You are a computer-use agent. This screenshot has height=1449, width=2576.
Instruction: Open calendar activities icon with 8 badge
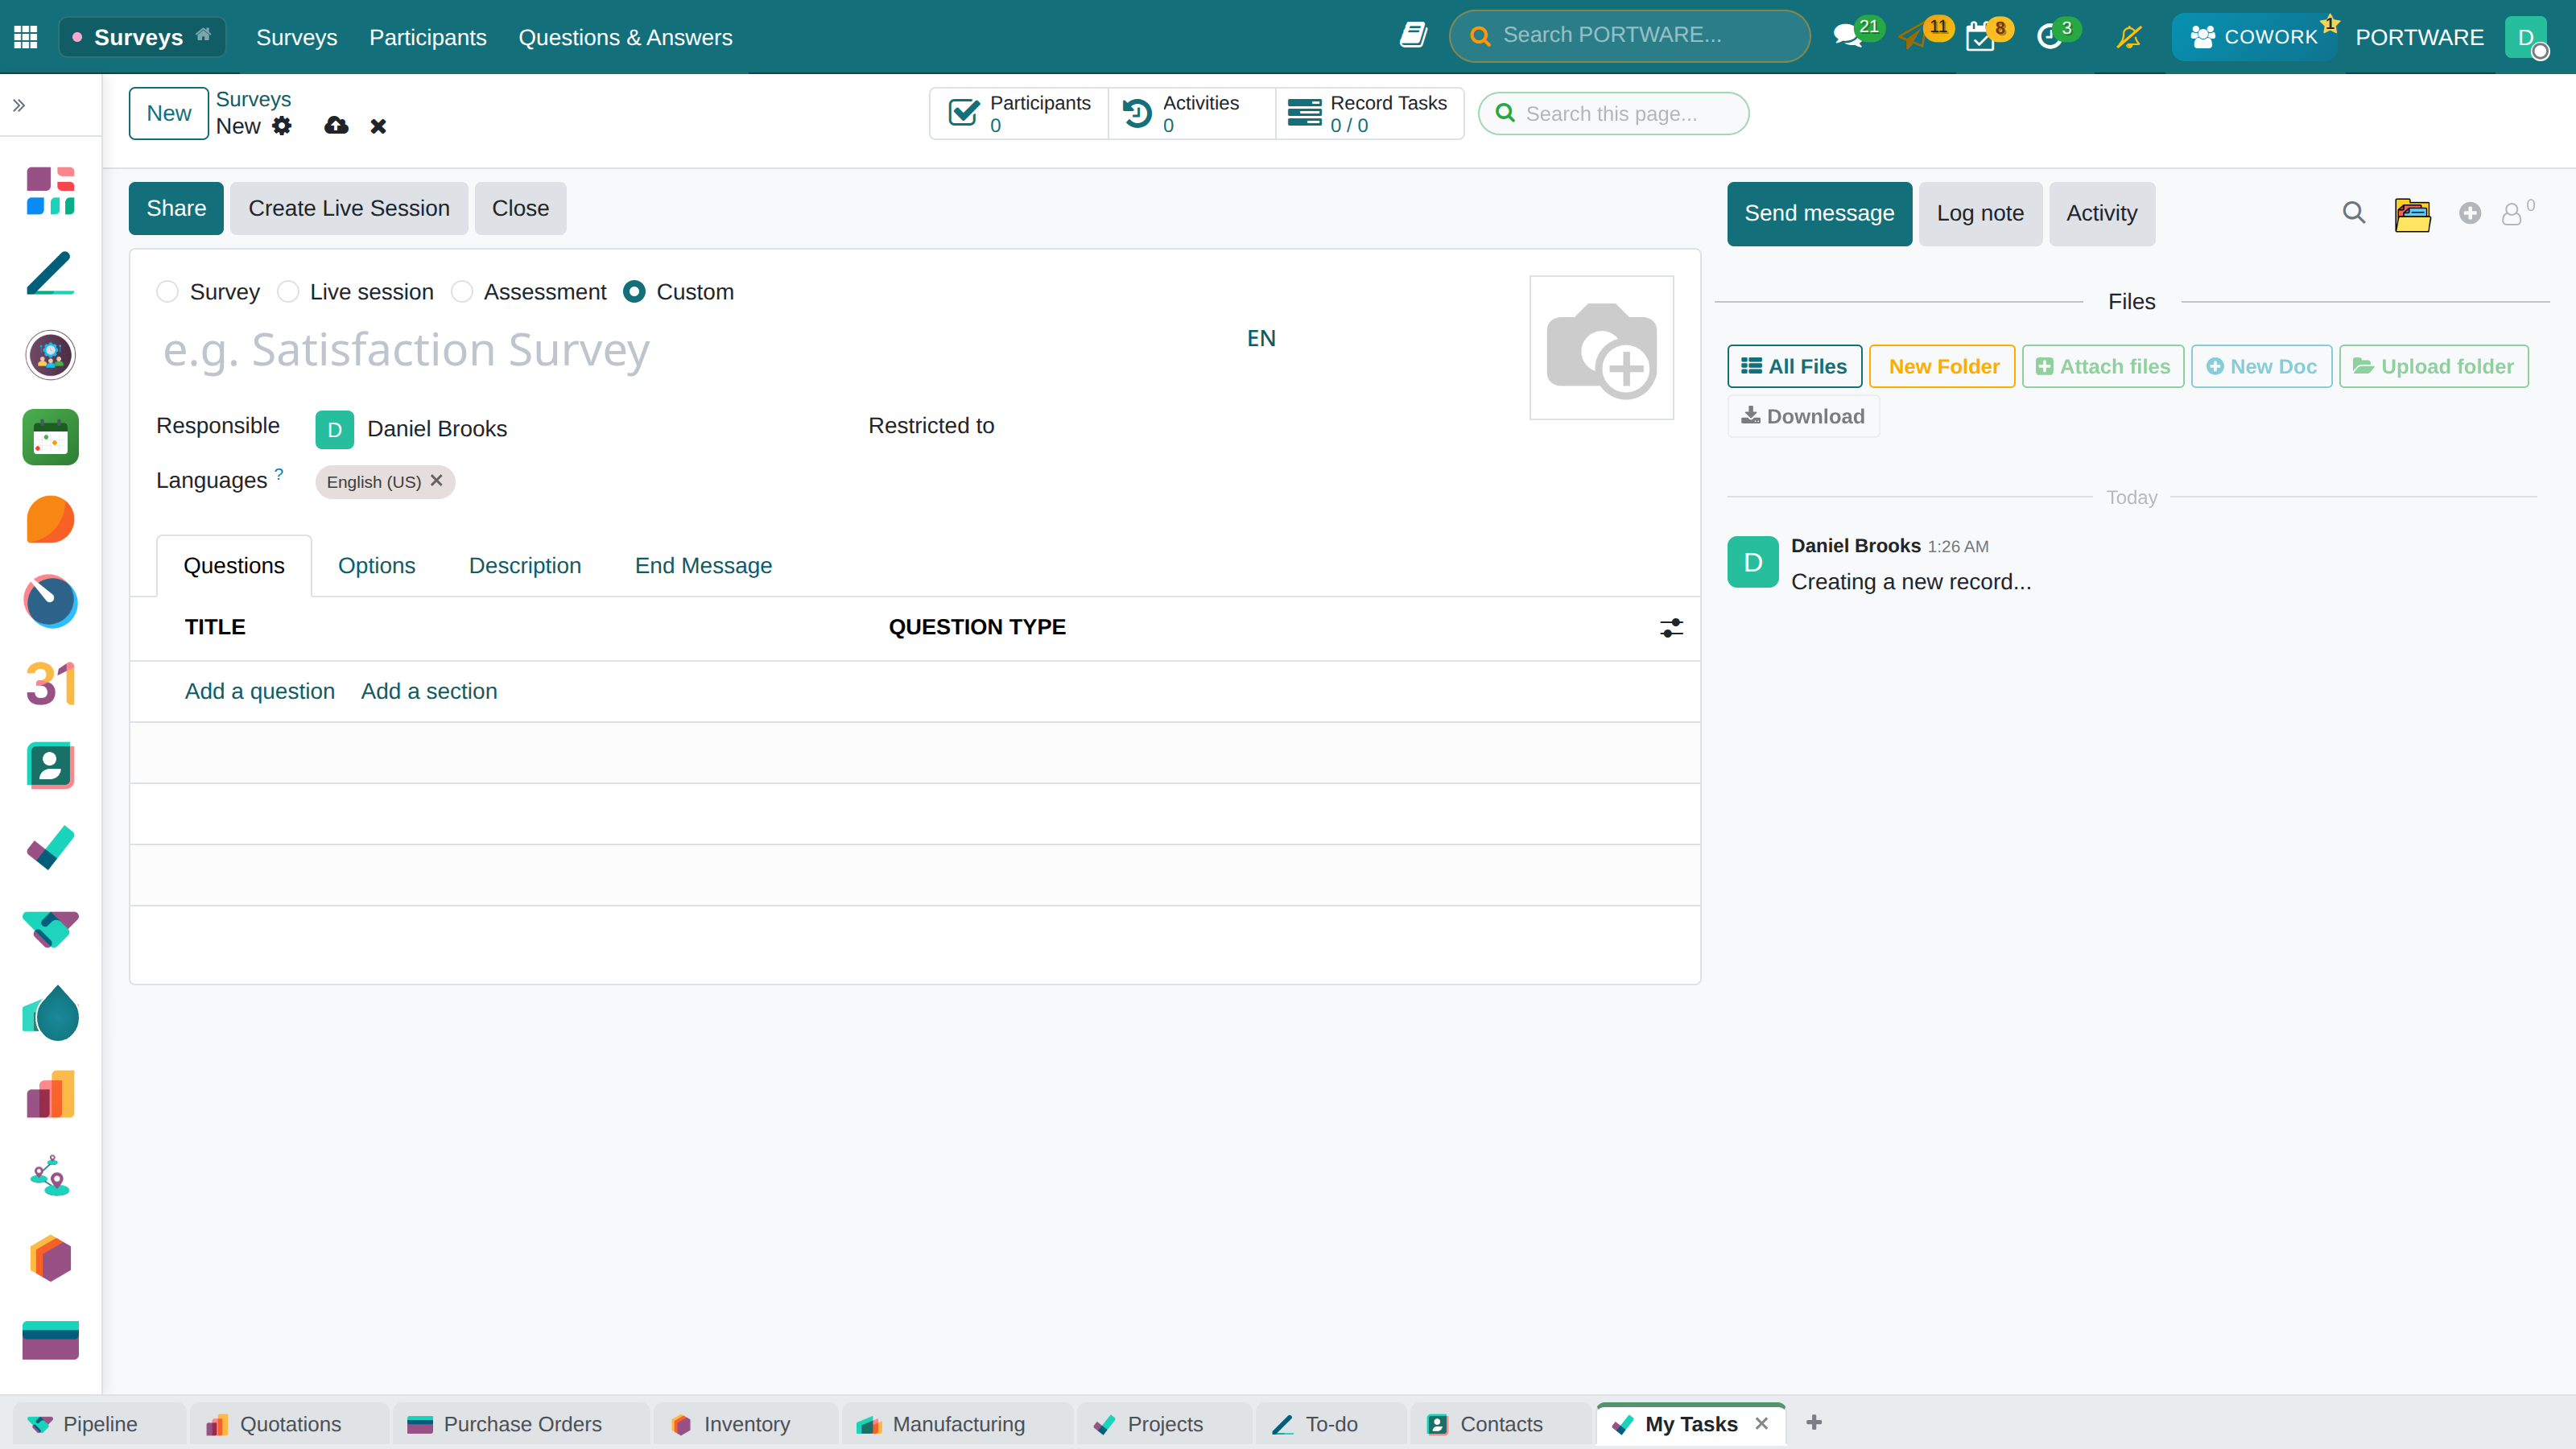pos(1979,38)
